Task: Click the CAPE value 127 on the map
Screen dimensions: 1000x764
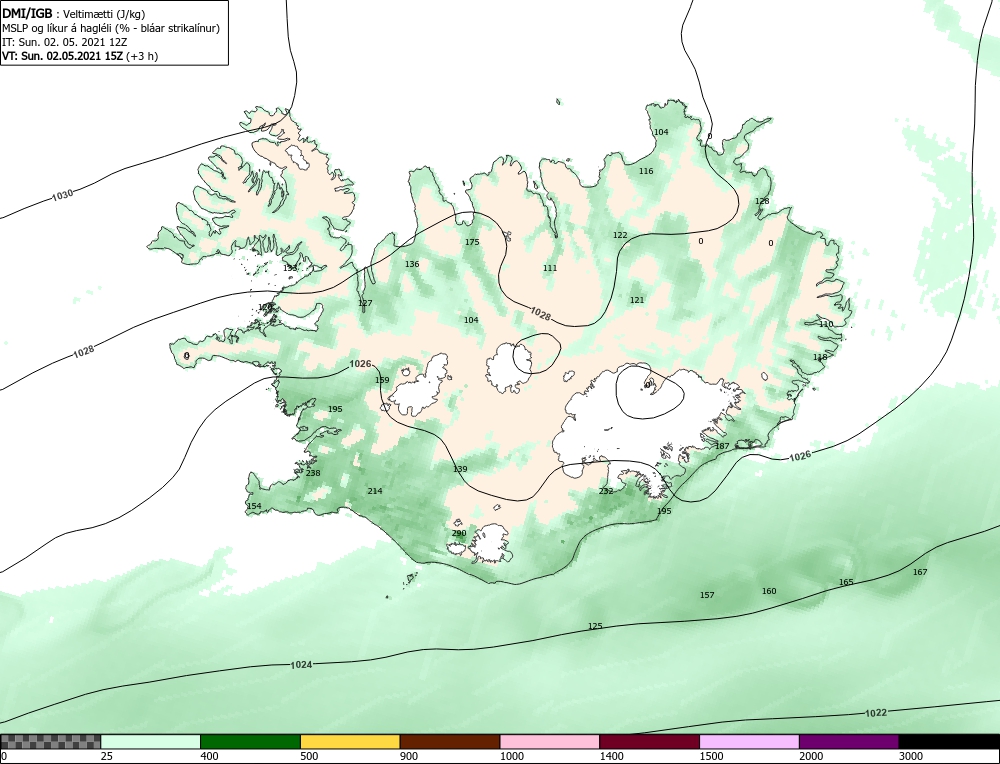Action: pyautogui.click(x=365, y=304)
